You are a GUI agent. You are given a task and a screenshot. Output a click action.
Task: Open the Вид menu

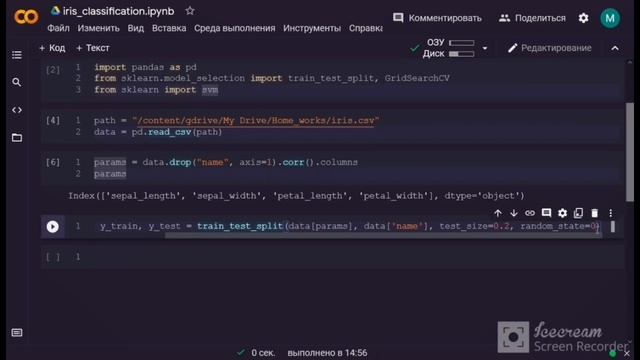tap(136, 28)
